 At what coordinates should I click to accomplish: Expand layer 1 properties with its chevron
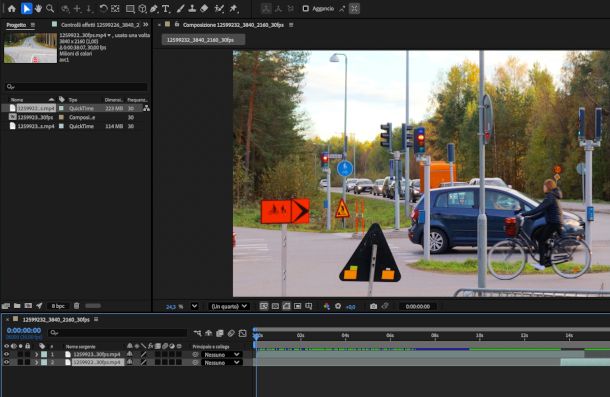pyautogui.click(x=37, y=354)
